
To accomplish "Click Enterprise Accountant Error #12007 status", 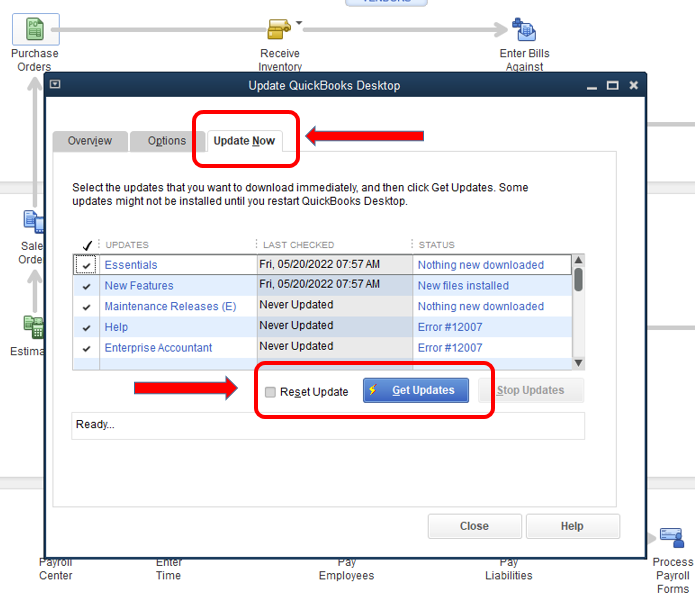I will [x=450, y=348].
